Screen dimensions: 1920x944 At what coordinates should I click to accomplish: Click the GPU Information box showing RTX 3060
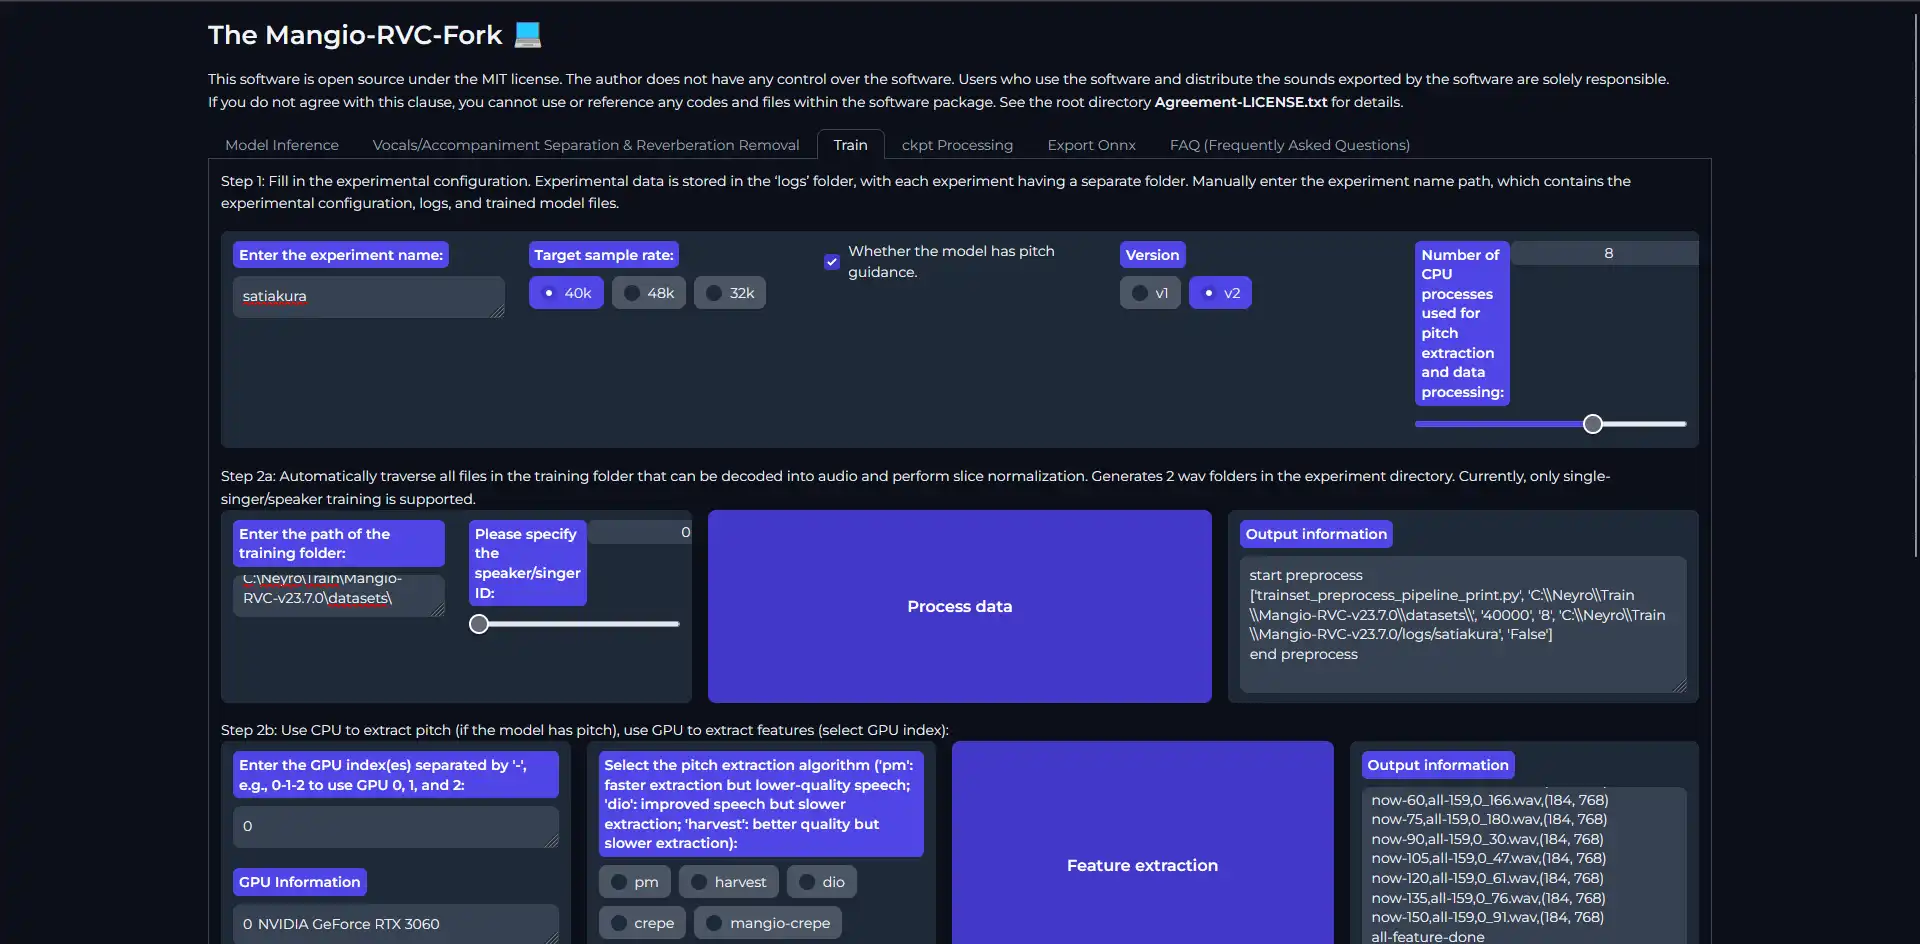pyautogui.click(x=396, y=924)
